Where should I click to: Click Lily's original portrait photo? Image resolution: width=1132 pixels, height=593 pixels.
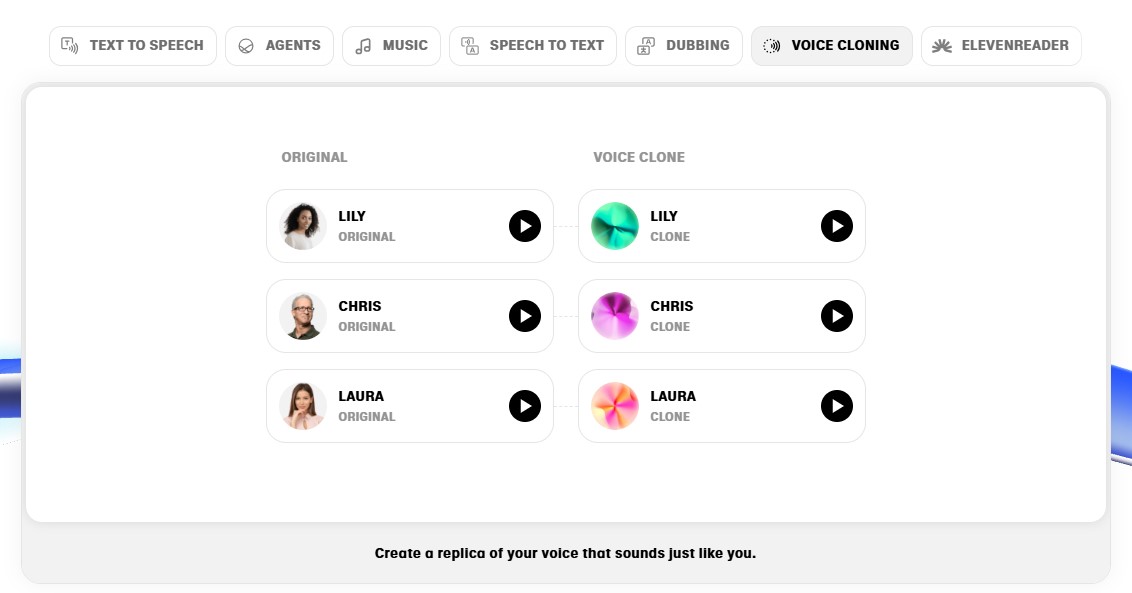[x=303, y=226]
